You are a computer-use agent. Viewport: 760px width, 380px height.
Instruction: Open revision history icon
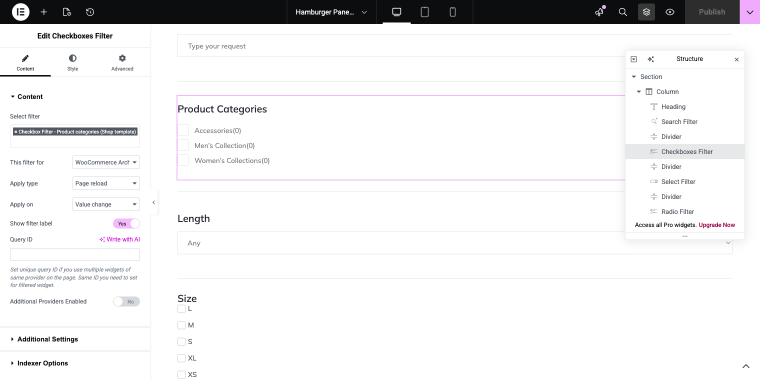point(90,12)
